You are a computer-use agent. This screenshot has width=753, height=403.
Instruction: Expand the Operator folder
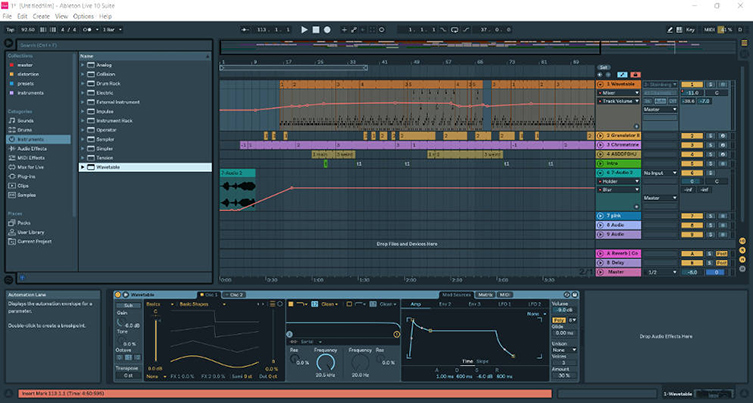click(83, 130)
